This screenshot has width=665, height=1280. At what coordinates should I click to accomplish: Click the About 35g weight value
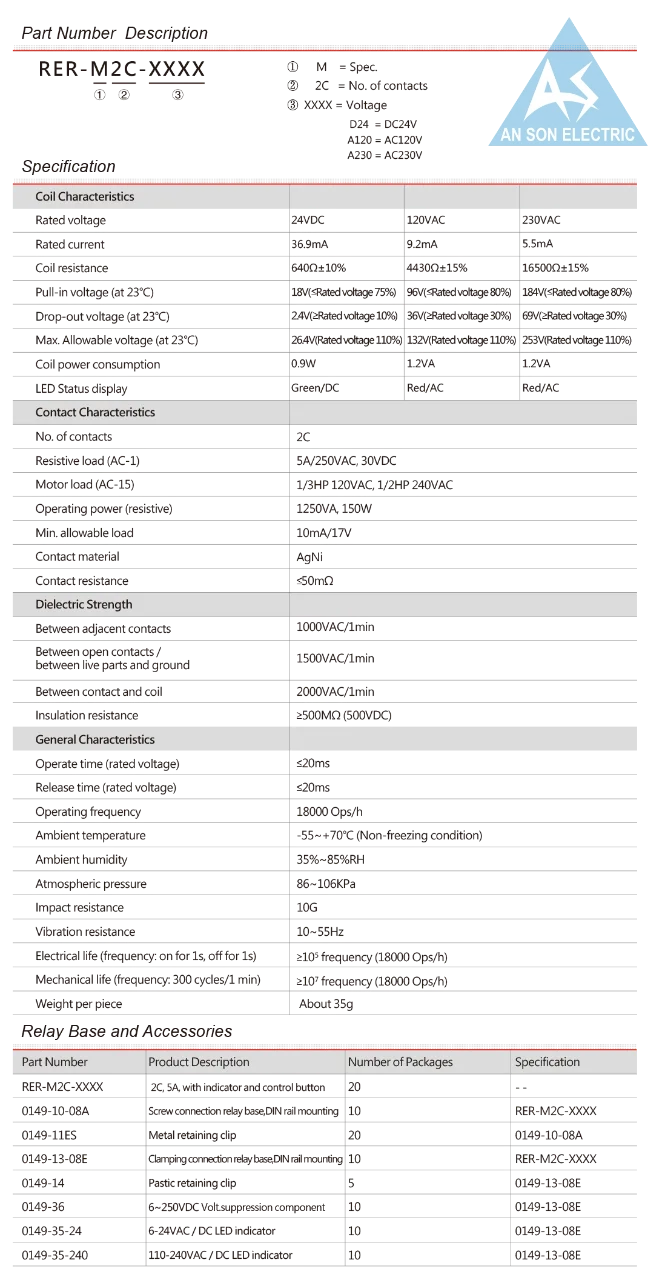point(326,1004)
